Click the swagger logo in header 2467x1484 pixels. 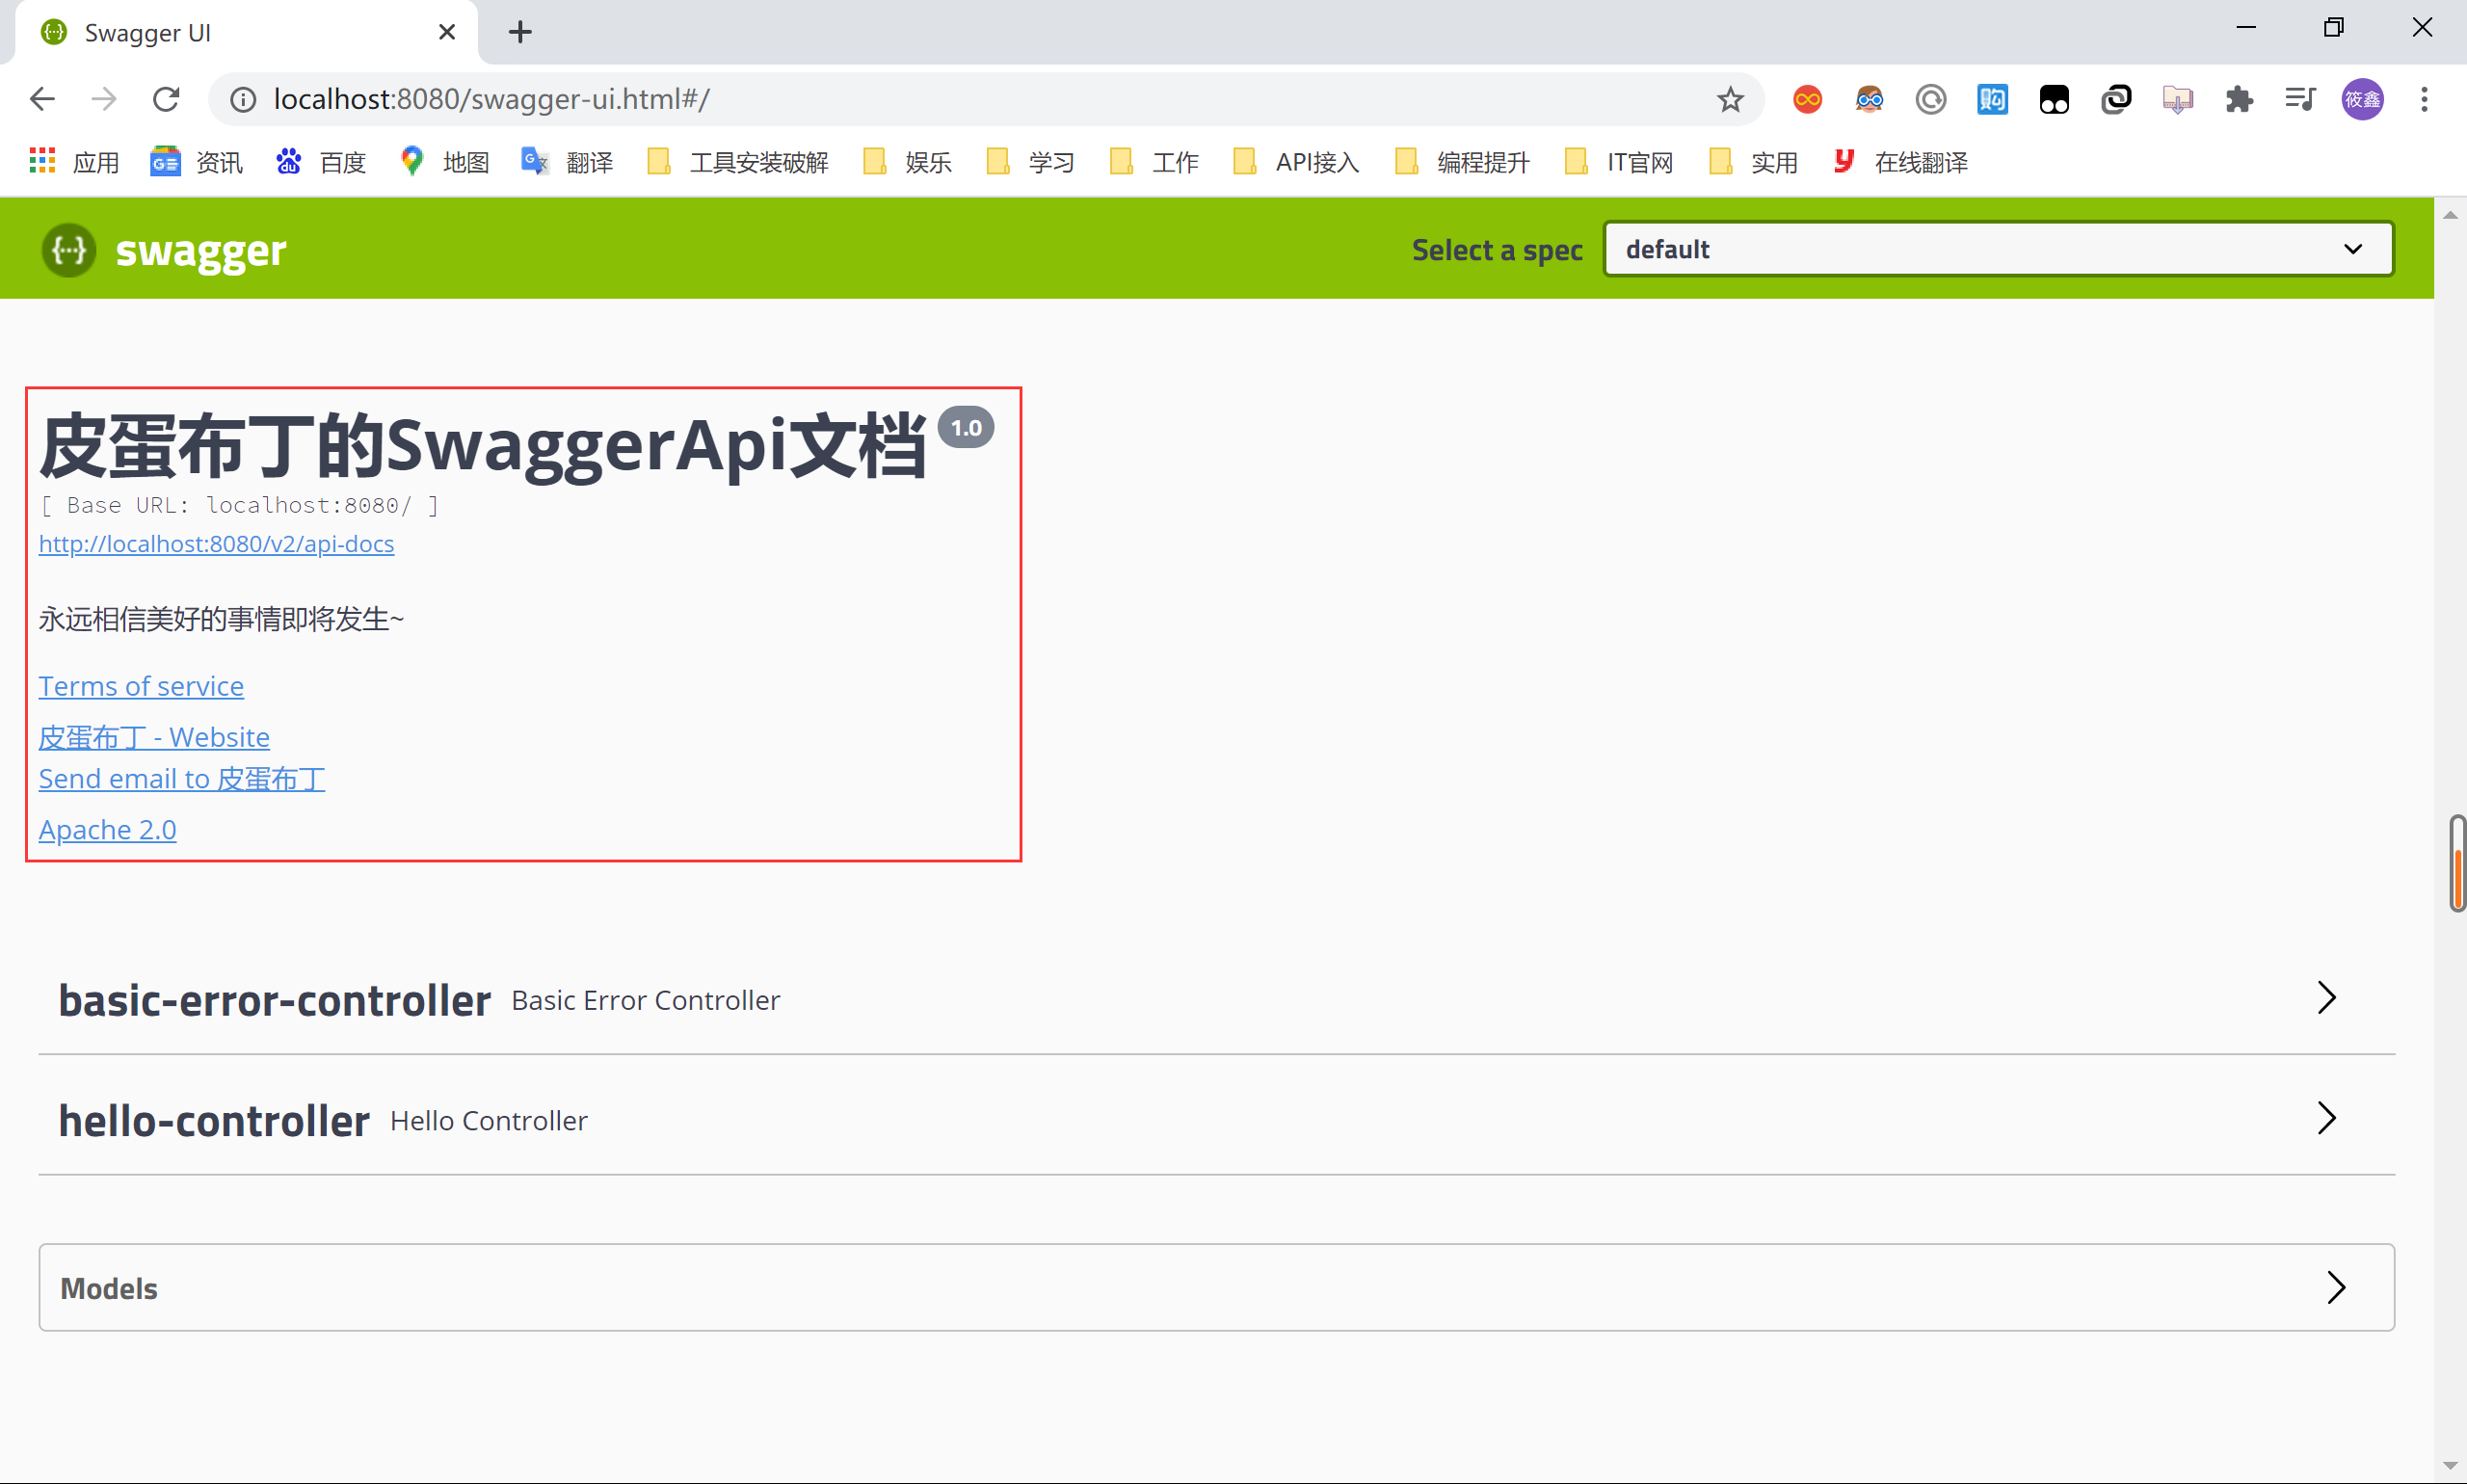coord(164,250)
